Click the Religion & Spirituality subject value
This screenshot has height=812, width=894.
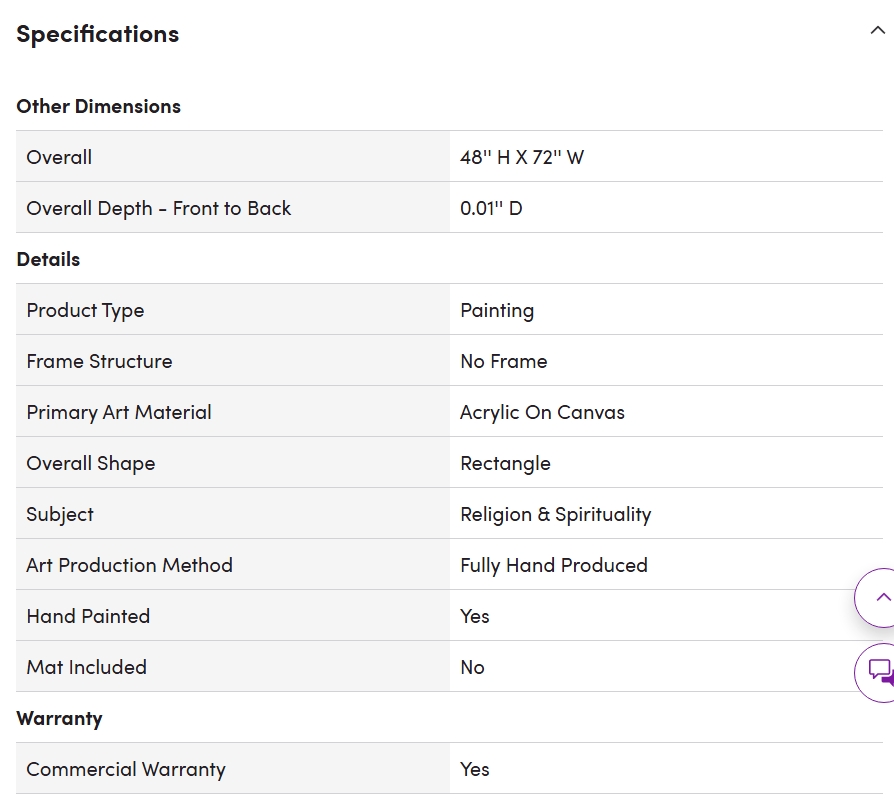555,514
